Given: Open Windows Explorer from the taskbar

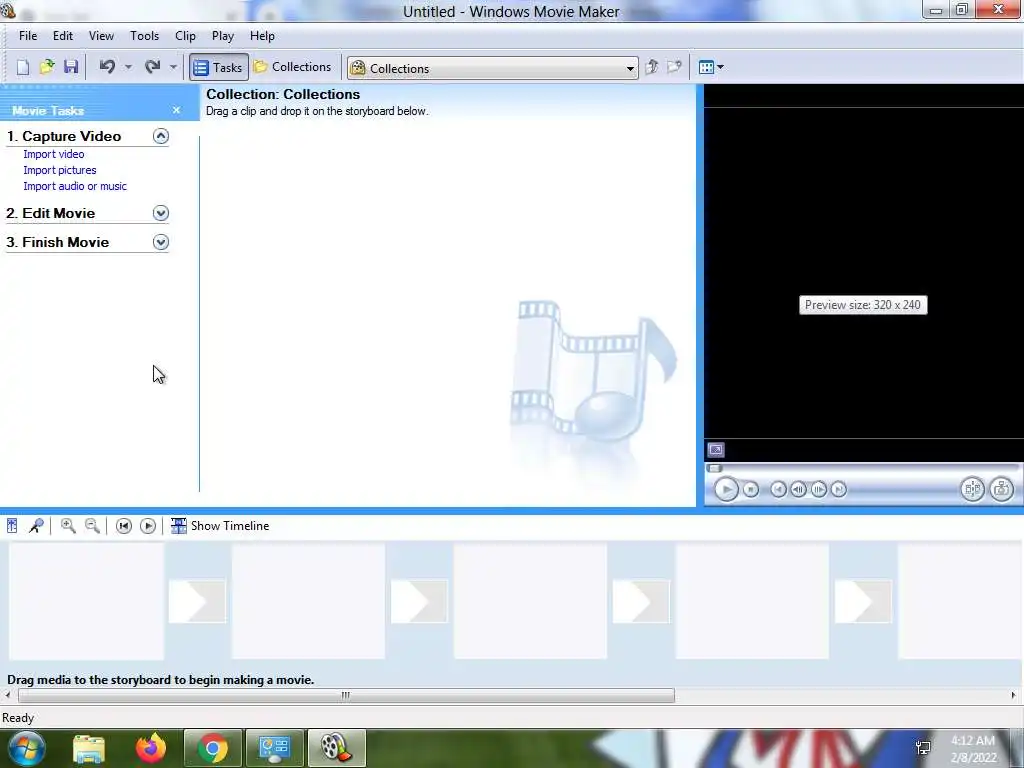Looking at the screenshot, I should coord(89,748).
